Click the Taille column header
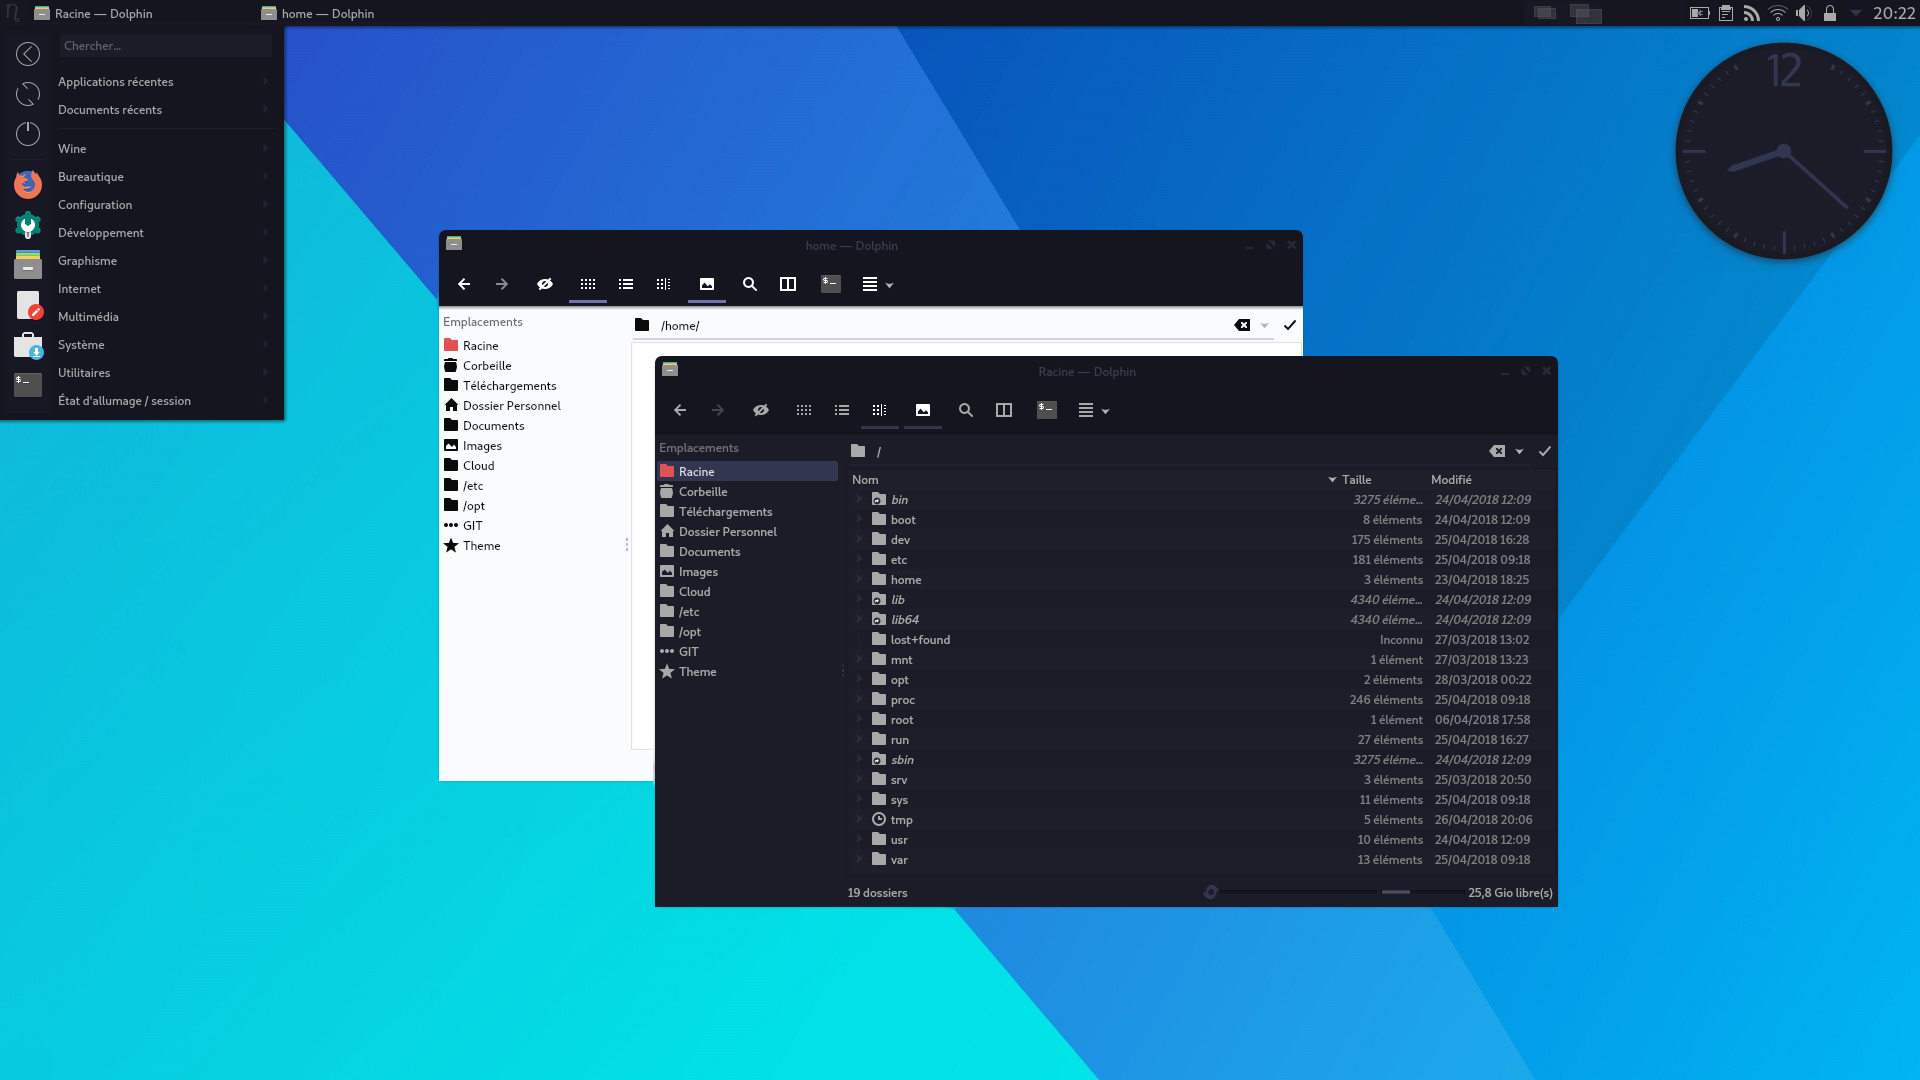1920x1080 pixels. (1356, 480)
